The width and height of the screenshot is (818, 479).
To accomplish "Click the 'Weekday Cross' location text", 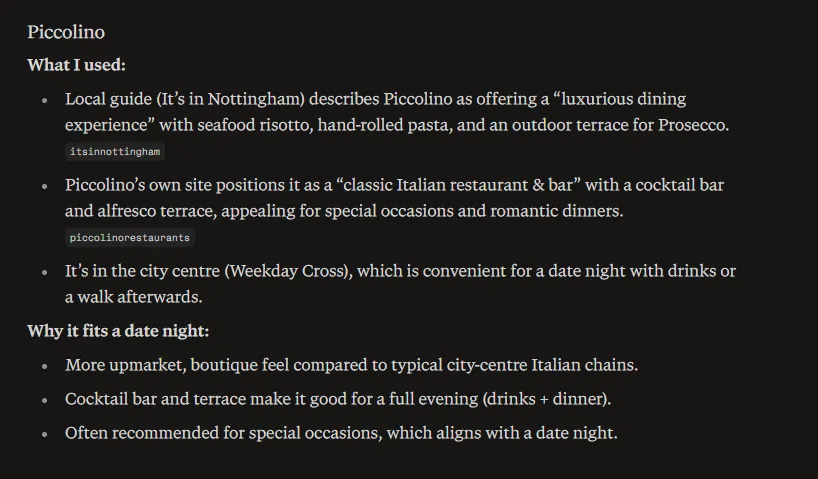I will (288, 271).
